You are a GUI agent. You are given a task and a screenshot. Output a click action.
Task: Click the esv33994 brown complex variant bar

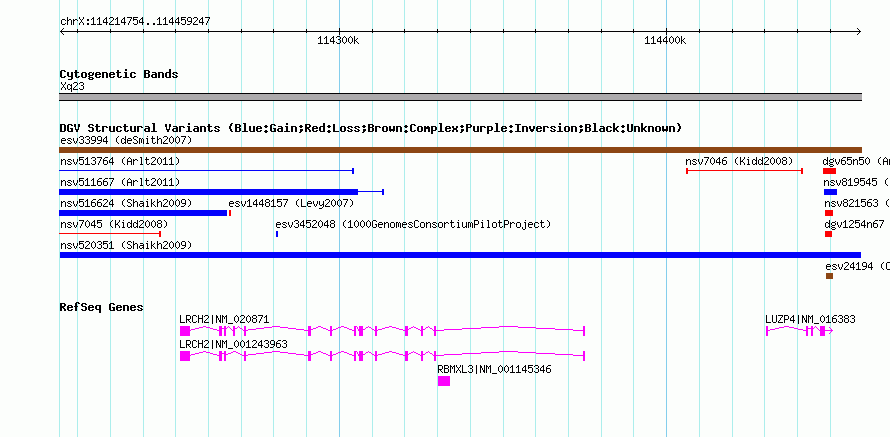tap(460, 150)
